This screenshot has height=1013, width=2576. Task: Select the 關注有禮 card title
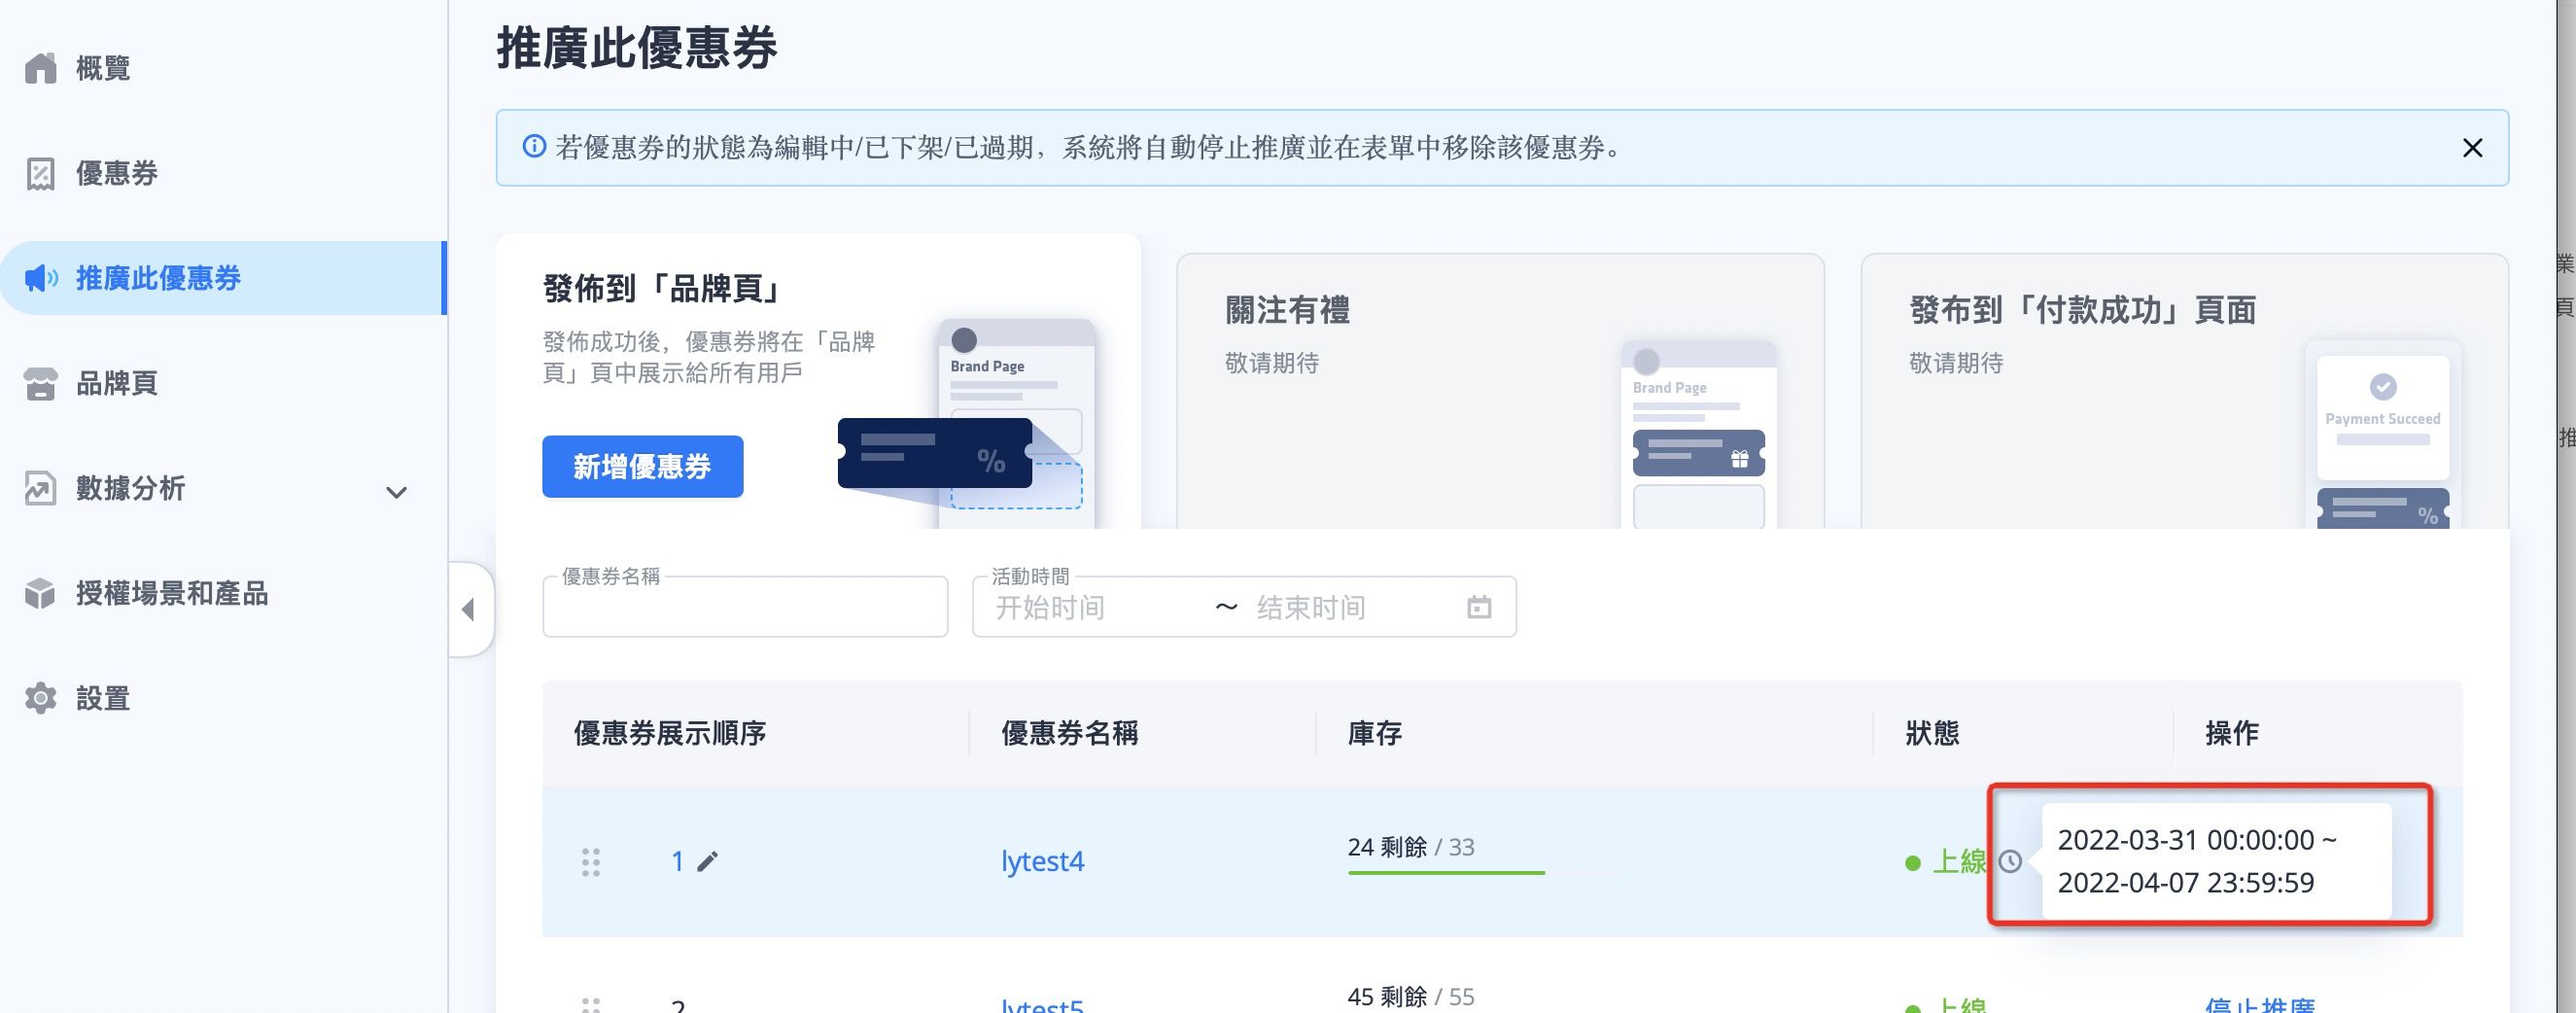click(x=1287, y=310)
